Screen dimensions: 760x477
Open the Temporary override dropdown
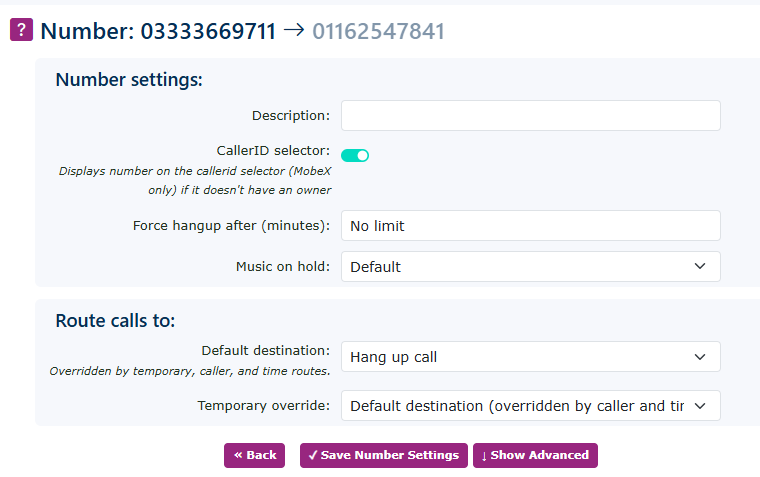pos(530,406)
